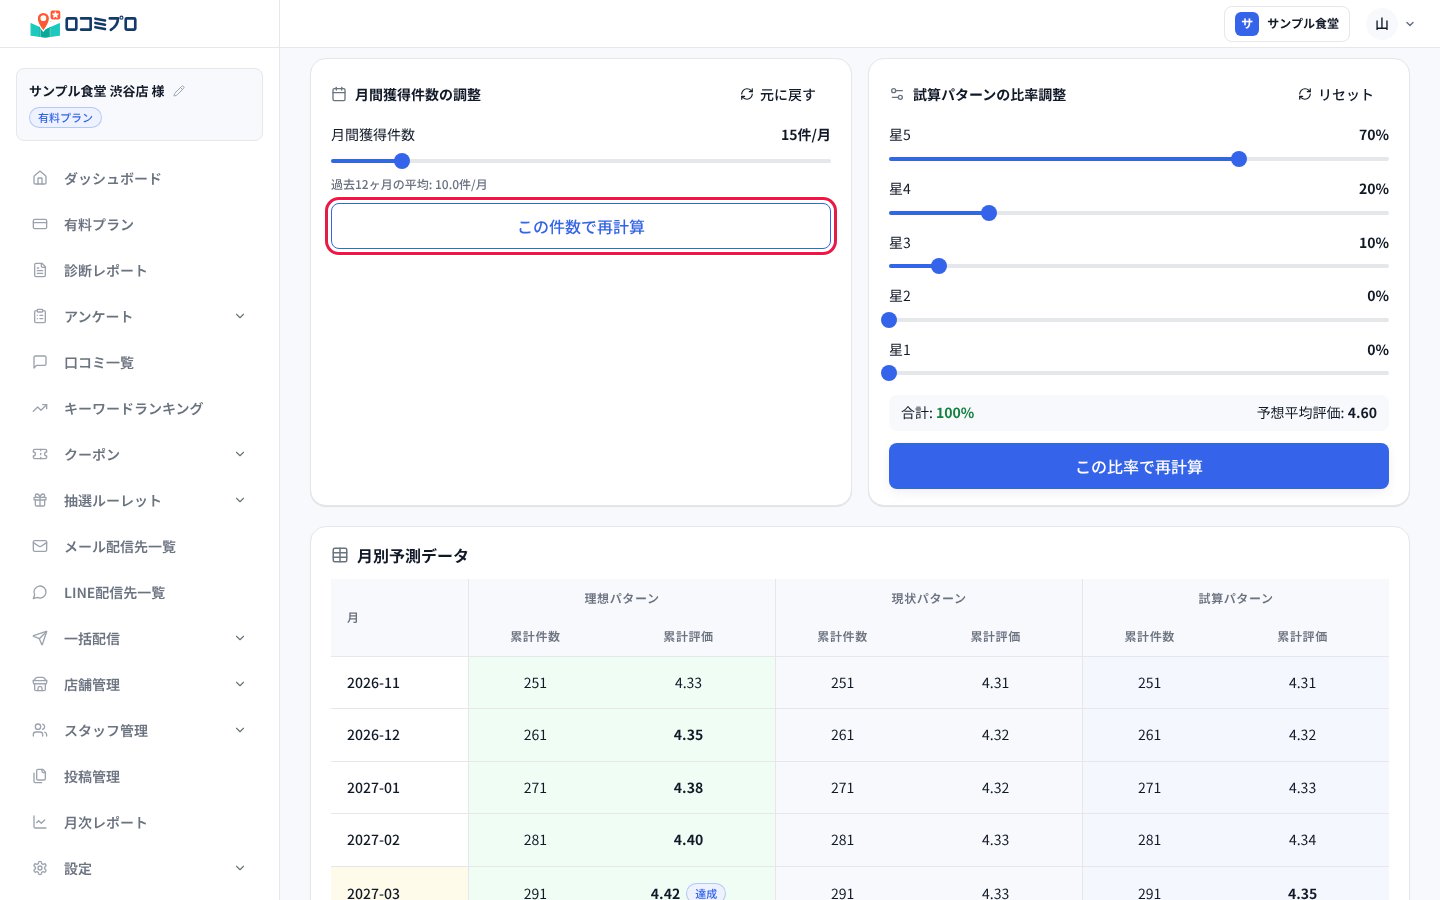
Task: Click the refresh icon beside リセット
Action: point(1305,94)
